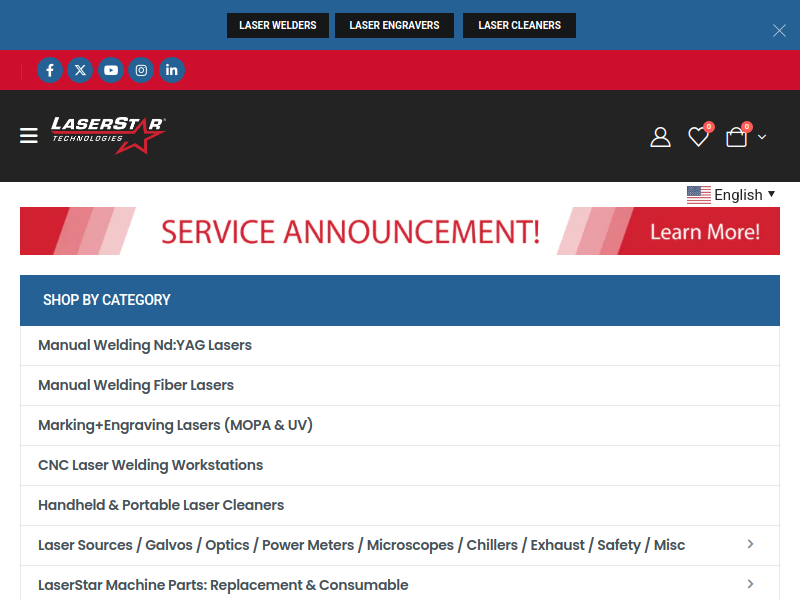Open the Instagram profile icon
Image resolution: width=800 pixels, height=600 pixels.
tap(141, 70)
